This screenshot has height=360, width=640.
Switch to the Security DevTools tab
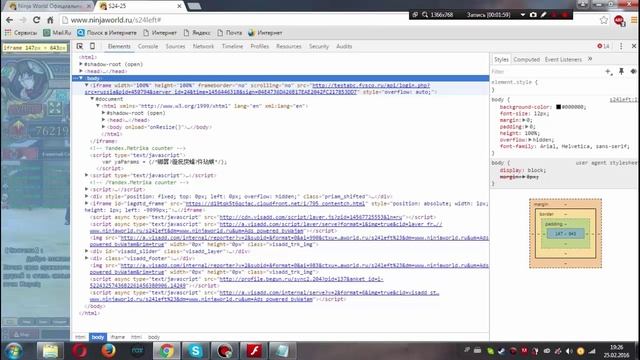[x=319, y=46]
